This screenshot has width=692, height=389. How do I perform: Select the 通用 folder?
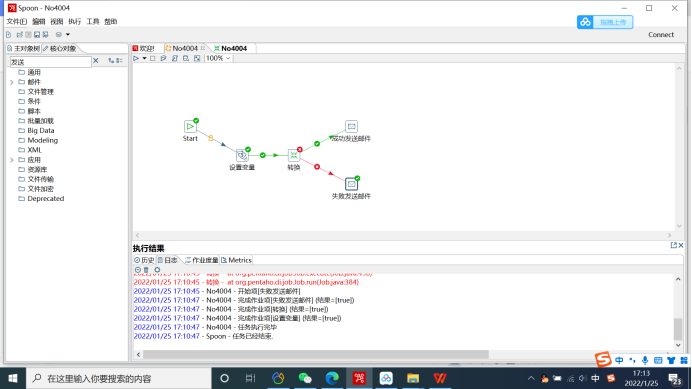coord(30,72)
